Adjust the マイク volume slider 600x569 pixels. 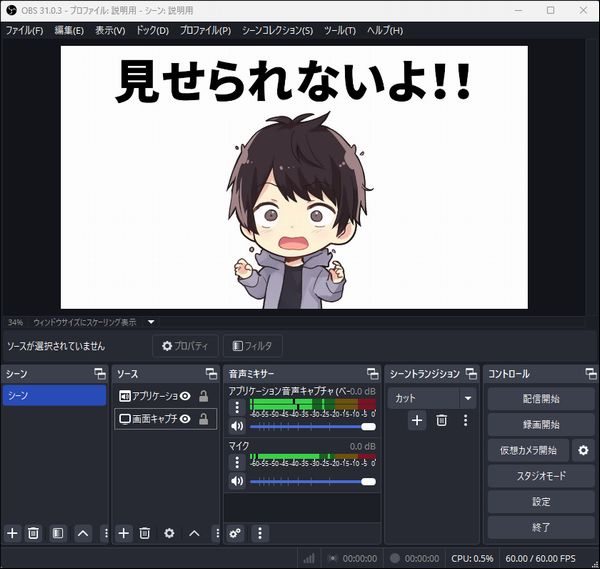tap(313, 481)
